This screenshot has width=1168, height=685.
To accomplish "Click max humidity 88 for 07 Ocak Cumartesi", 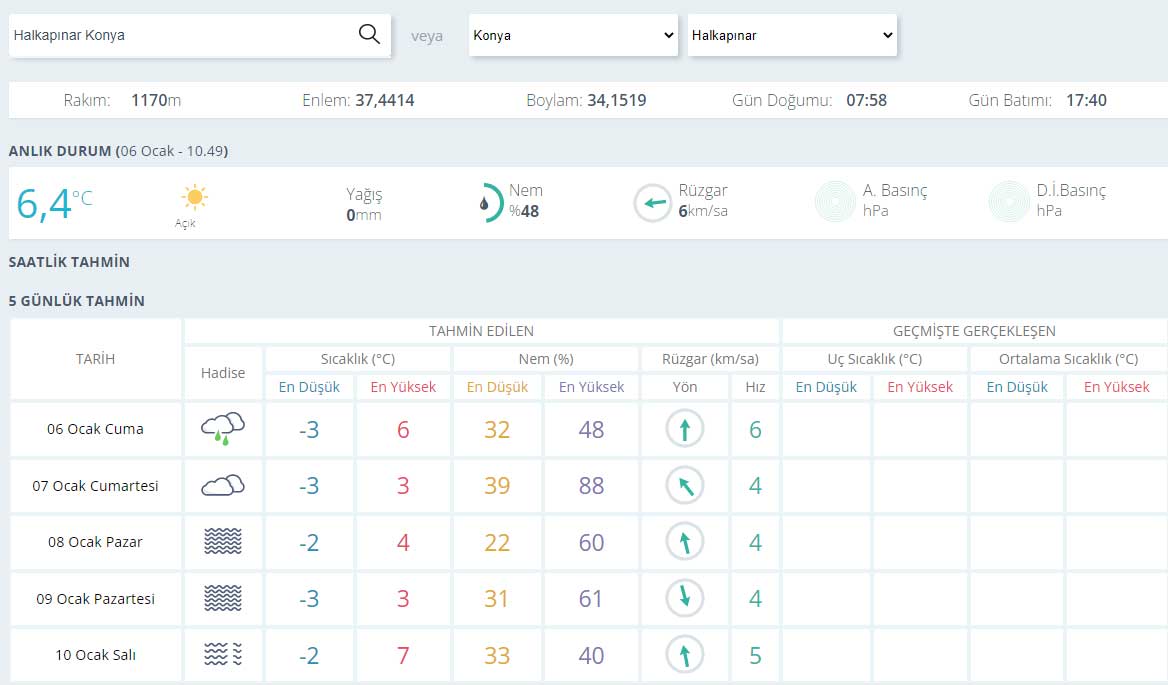I will (x=591, y=486).
